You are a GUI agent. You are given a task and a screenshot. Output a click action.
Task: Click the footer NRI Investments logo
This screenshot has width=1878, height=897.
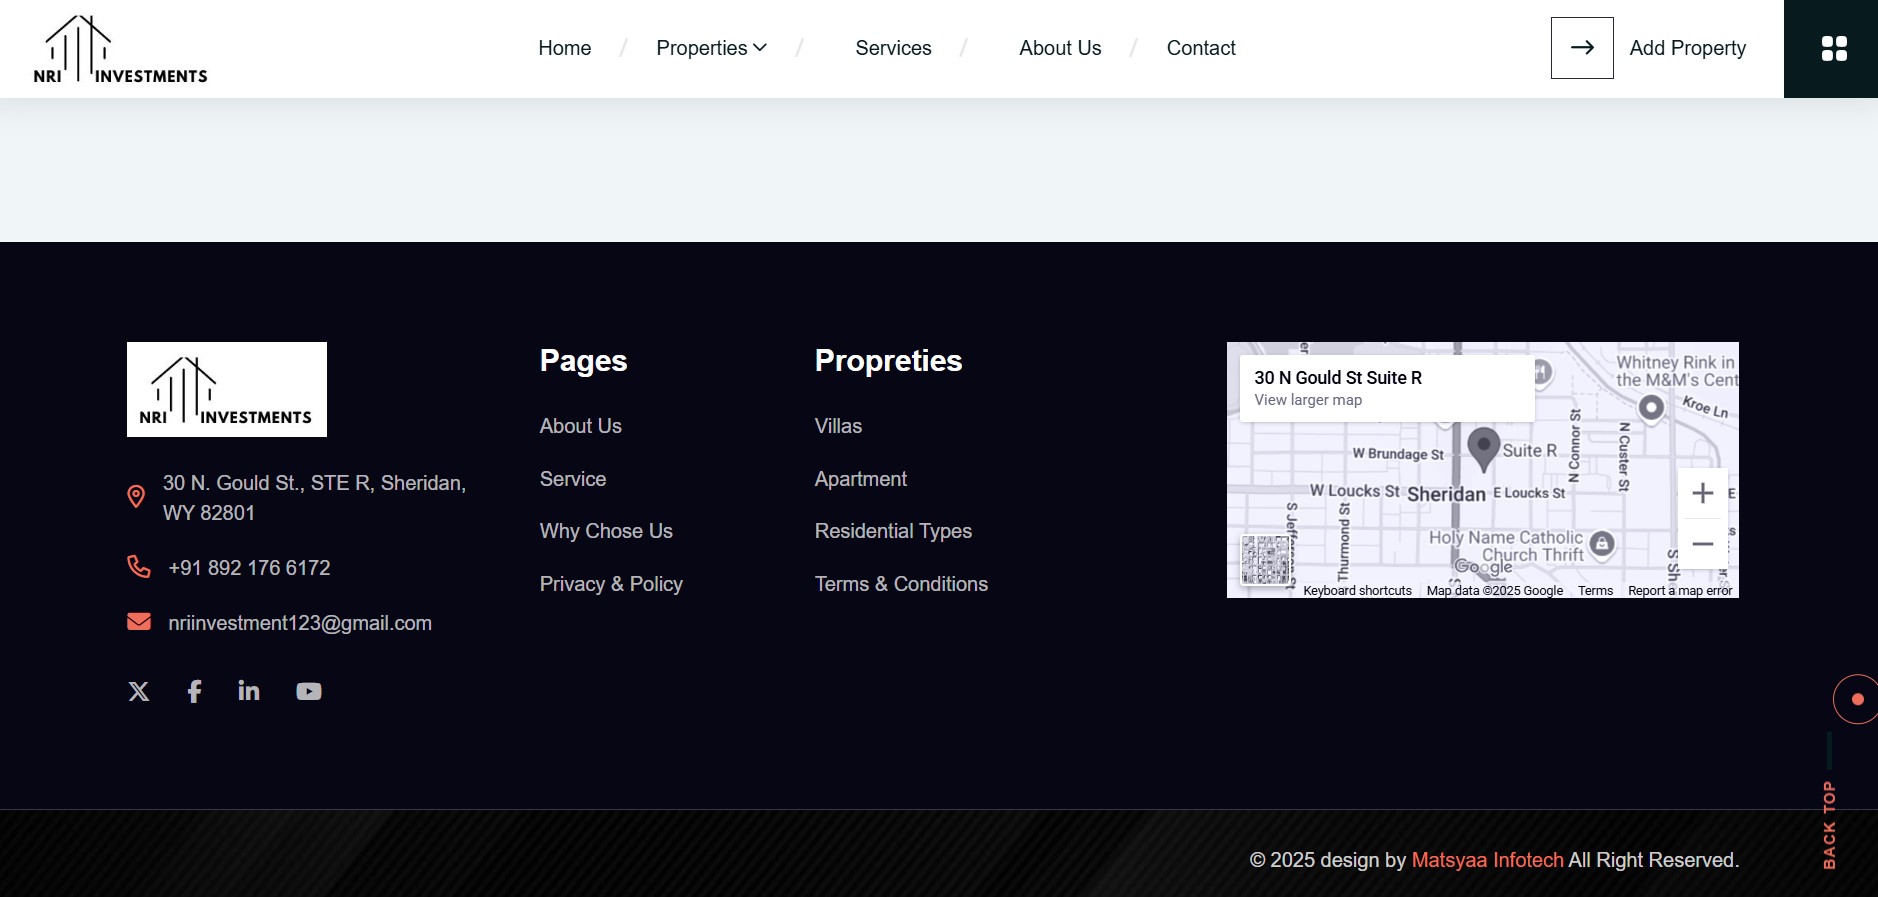point(227,390)
